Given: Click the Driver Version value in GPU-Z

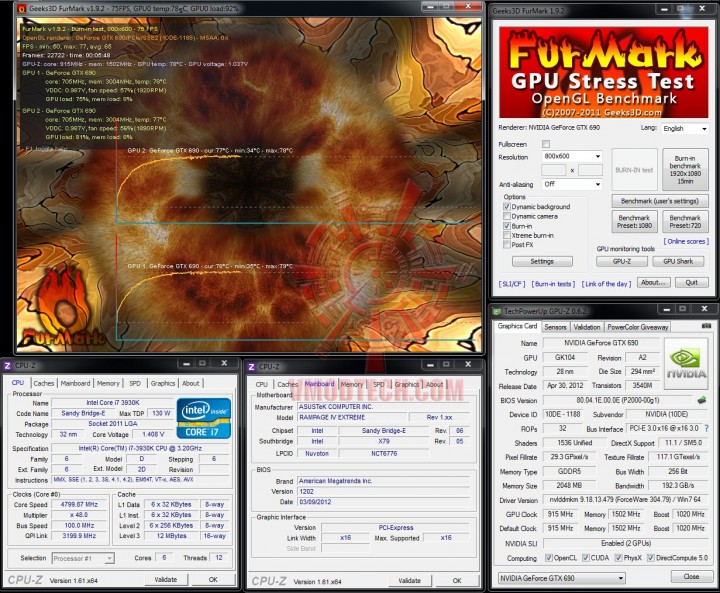Looking at the screenshot, I should [x=625, y=500].
